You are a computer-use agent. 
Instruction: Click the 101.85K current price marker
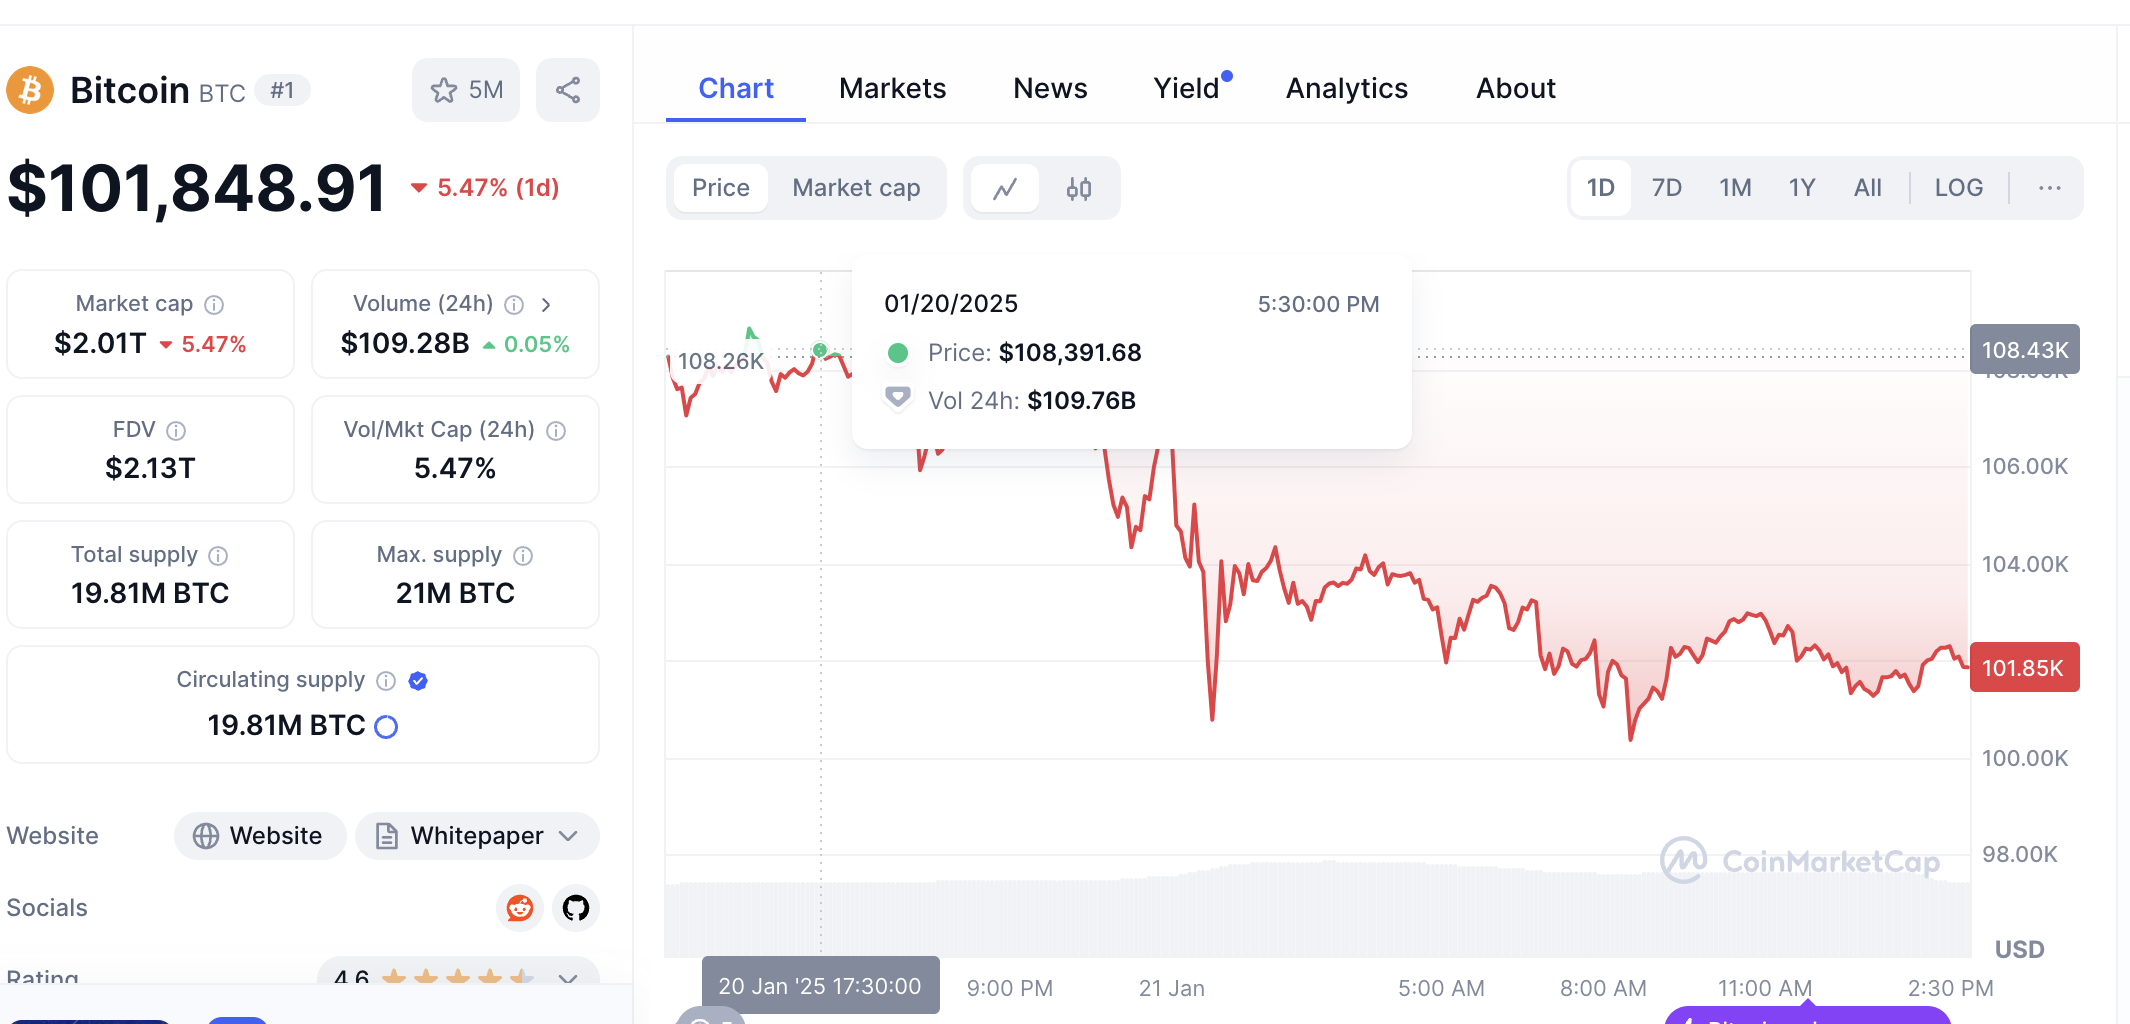2024,667
